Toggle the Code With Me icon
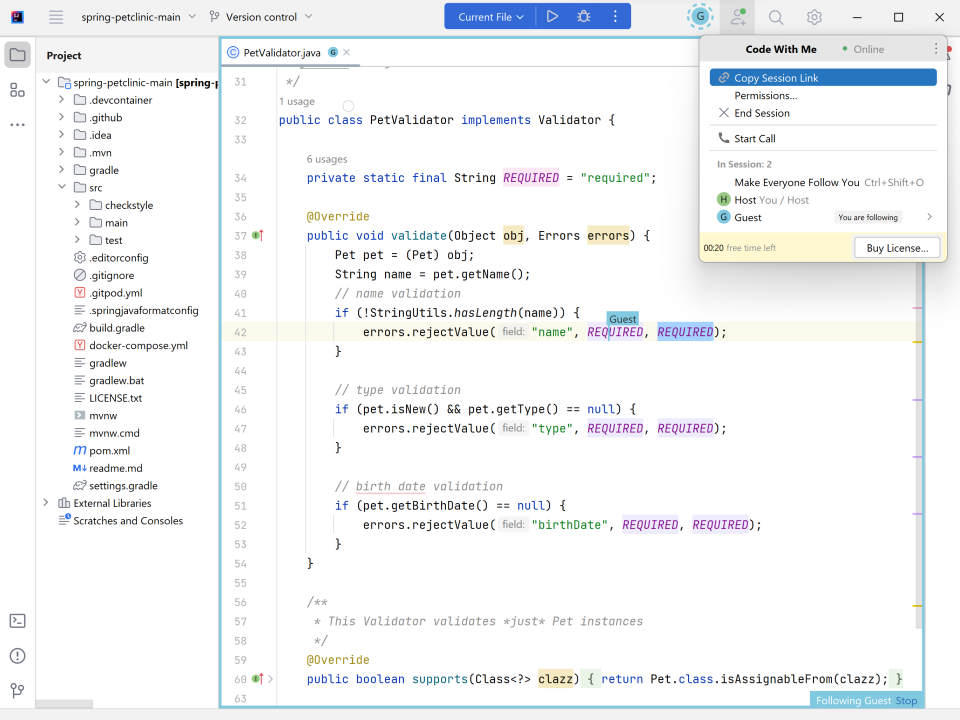The image size is (960, 720). pos(738,17)
